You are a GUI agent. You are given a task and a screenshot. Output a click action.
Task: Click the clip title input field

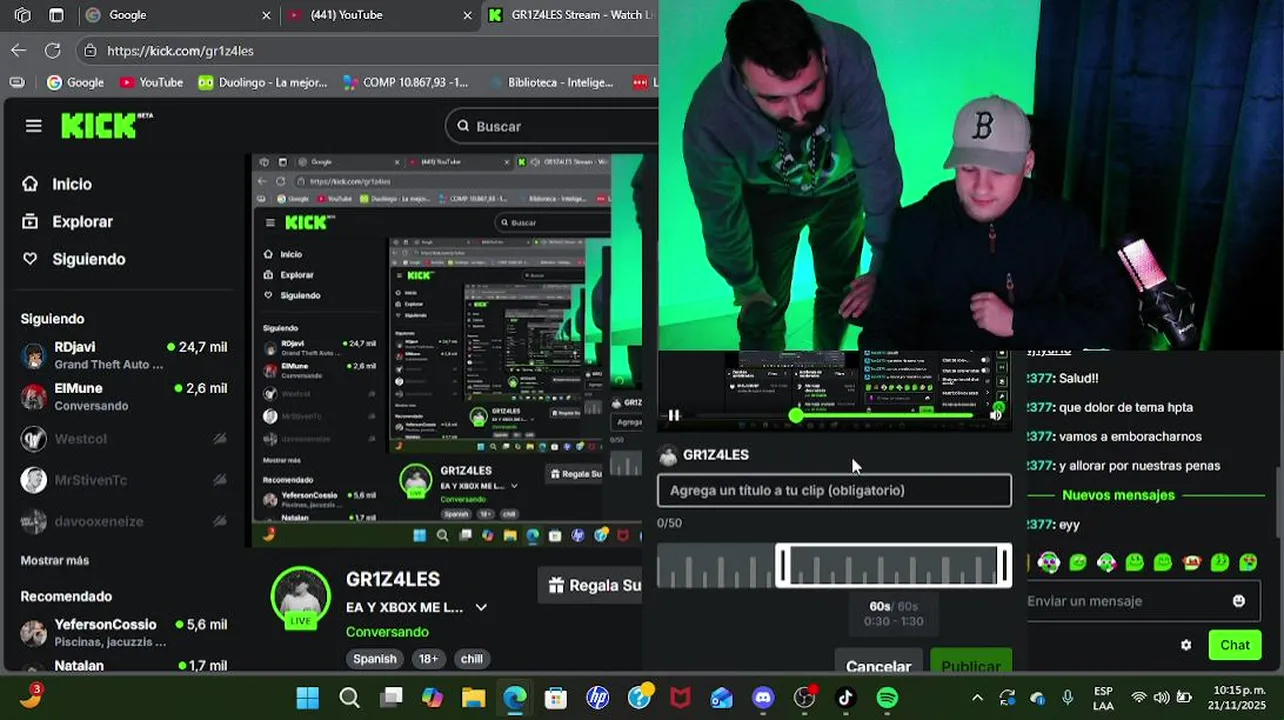coord(834,490)
